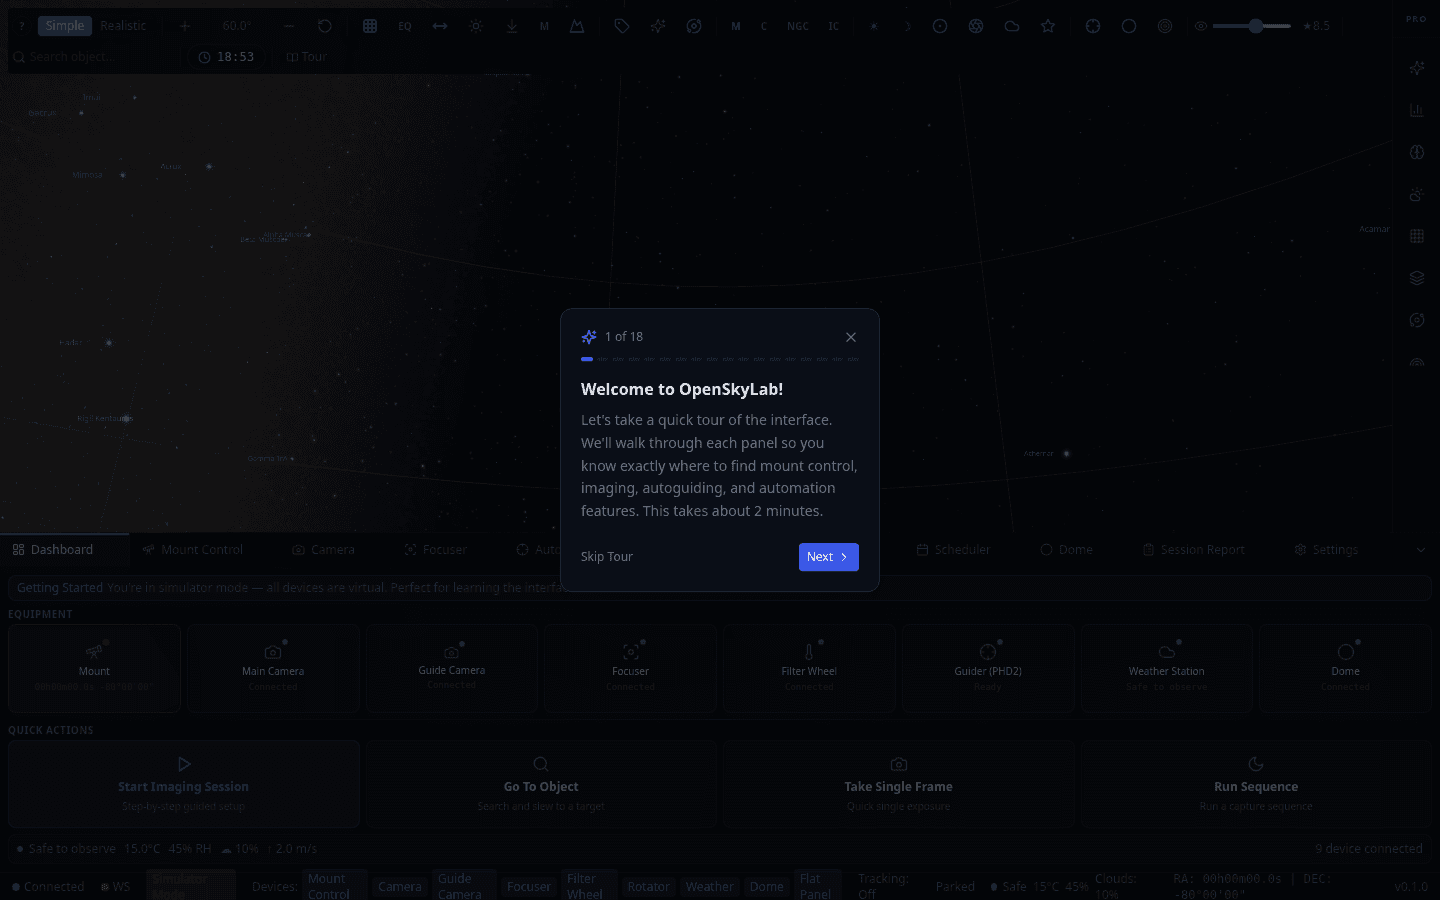Open the Settings tab
The width and height of the screenshot is (1440, 900).
1326,550
